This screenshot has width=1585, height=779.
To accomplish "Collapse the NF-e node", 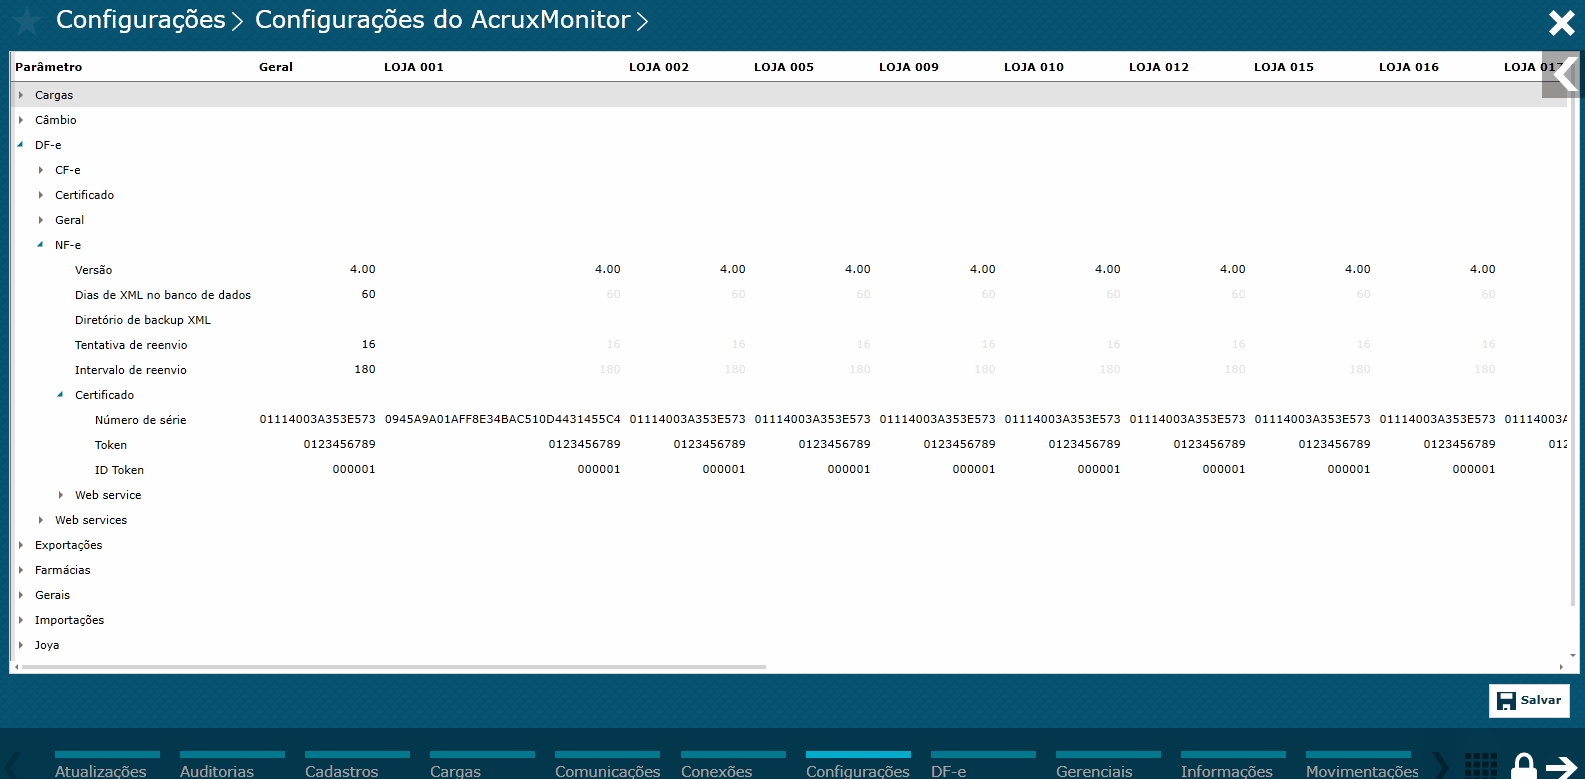I will 41,245.
